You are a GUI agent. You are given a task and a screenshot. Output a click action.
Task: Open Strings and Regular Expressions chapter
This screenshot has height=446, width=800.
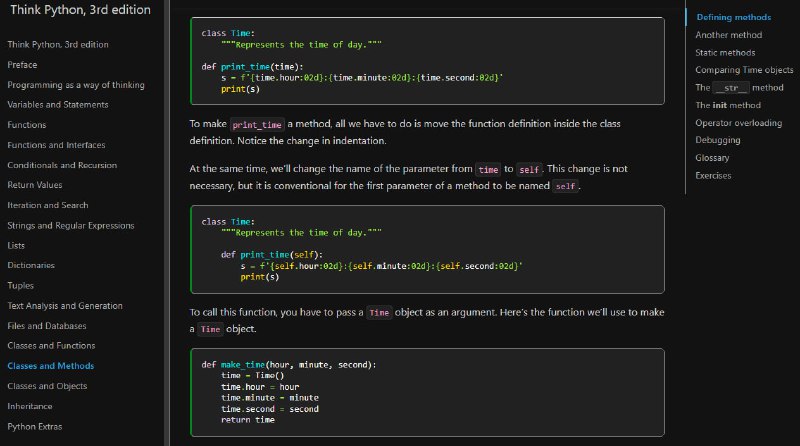(x=70, y=225)
